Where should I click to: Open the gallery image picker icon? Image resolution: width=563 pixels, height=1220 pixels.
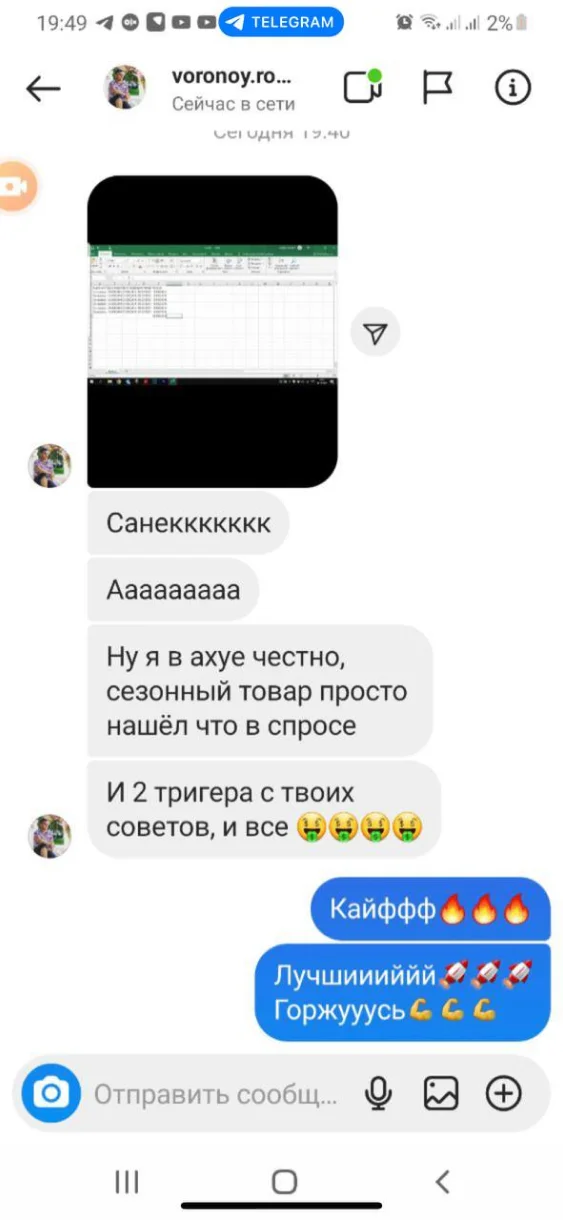(x=440, y=1095)
